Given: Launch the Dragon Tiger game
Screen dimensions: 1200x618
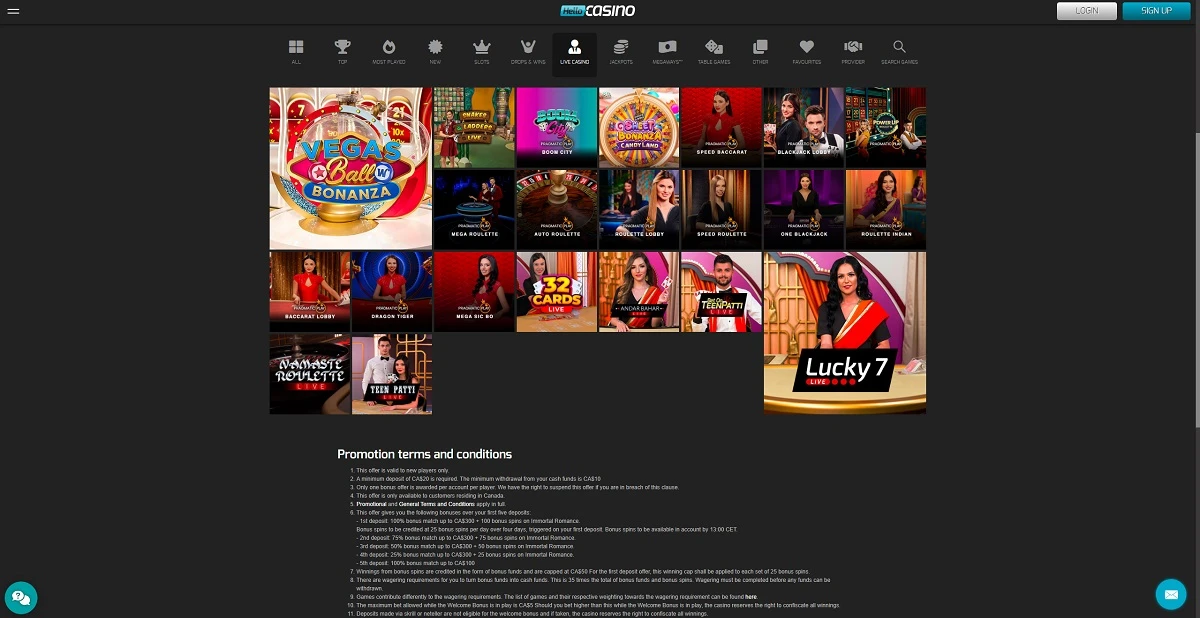Looking at the screenshot, I should (392, 291).
